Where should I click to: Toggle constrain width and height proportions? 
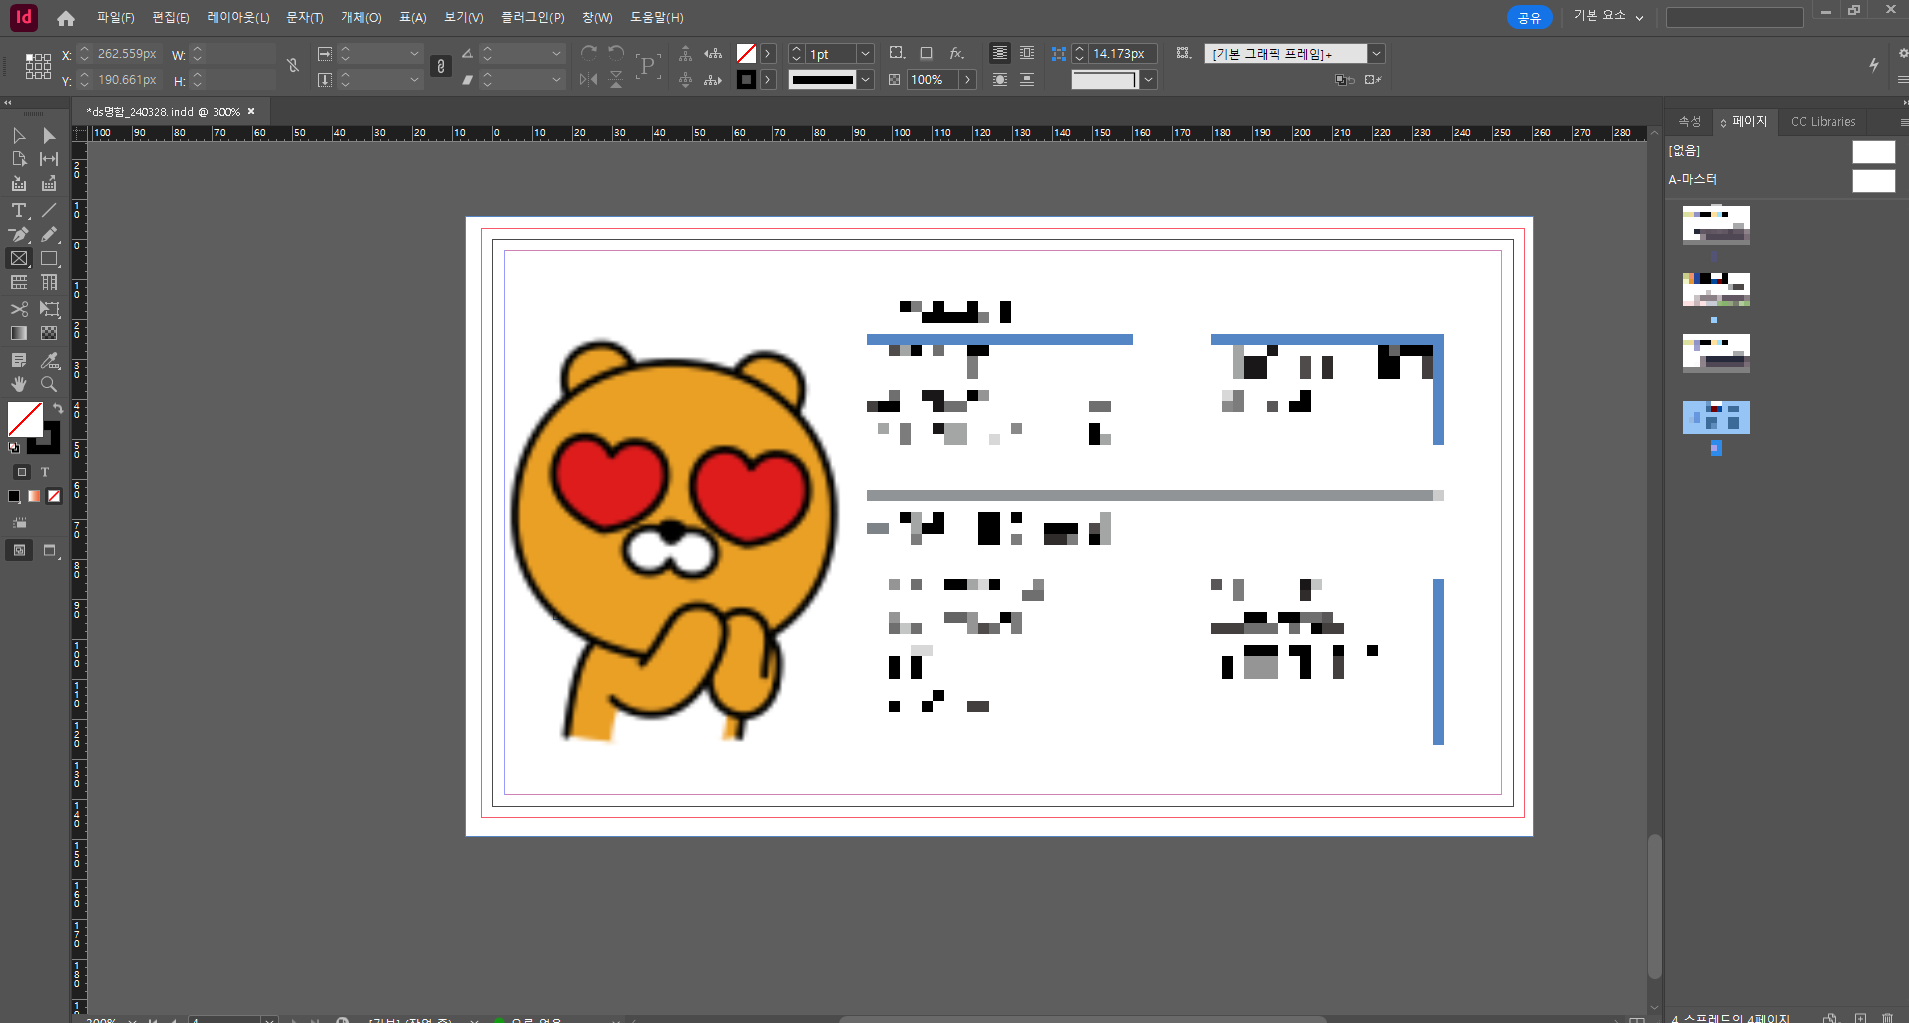(x=293, y=66)
